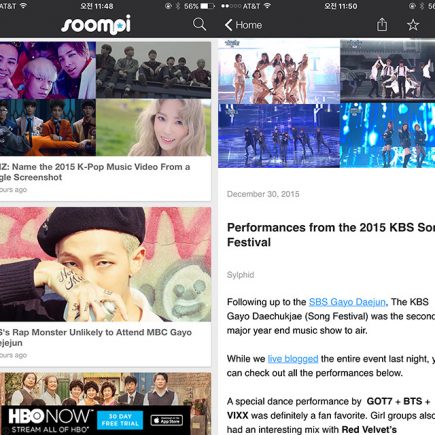Open search with the magnifying glass icon
The image size is (435, 435).
tap(199, 25)
